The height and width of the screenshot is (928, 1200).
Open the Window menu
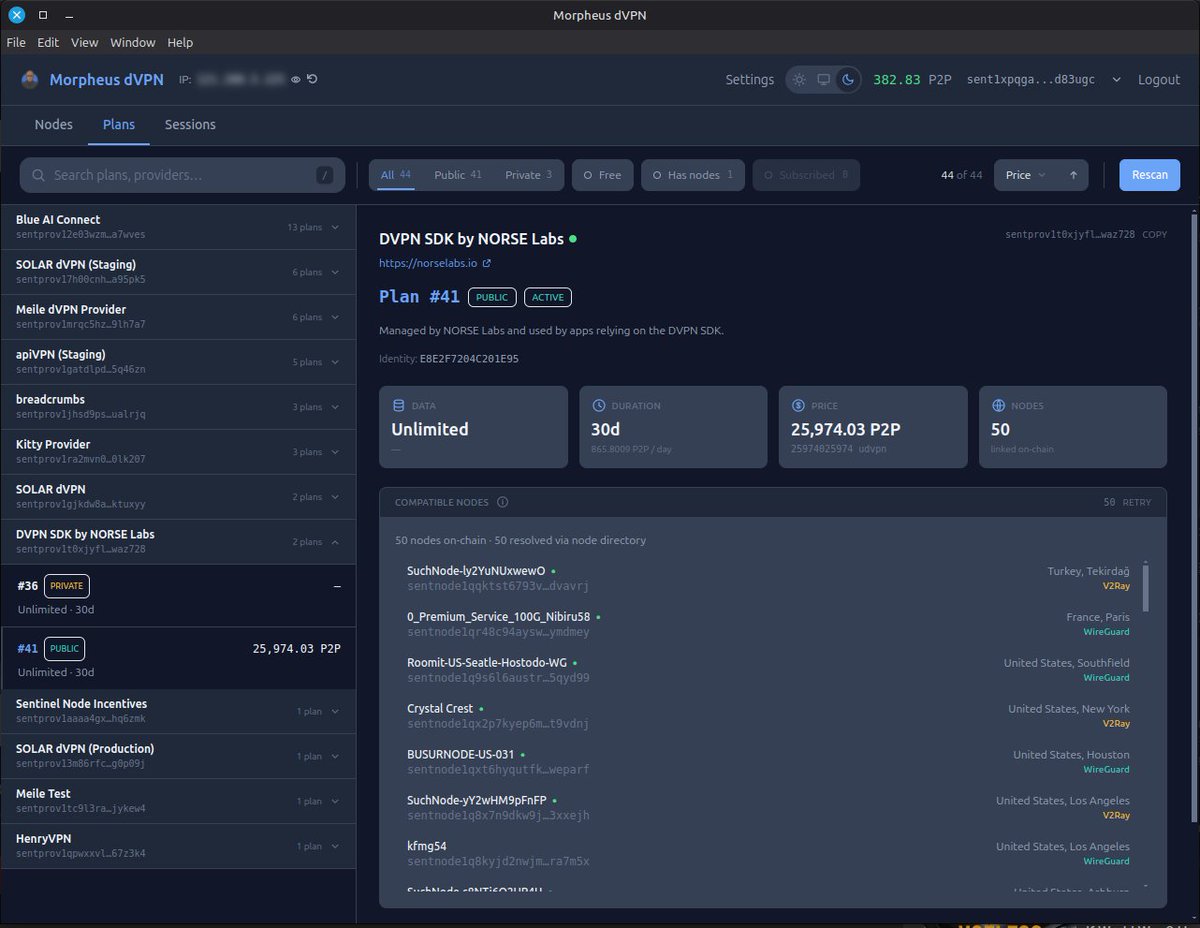(133, 43)
